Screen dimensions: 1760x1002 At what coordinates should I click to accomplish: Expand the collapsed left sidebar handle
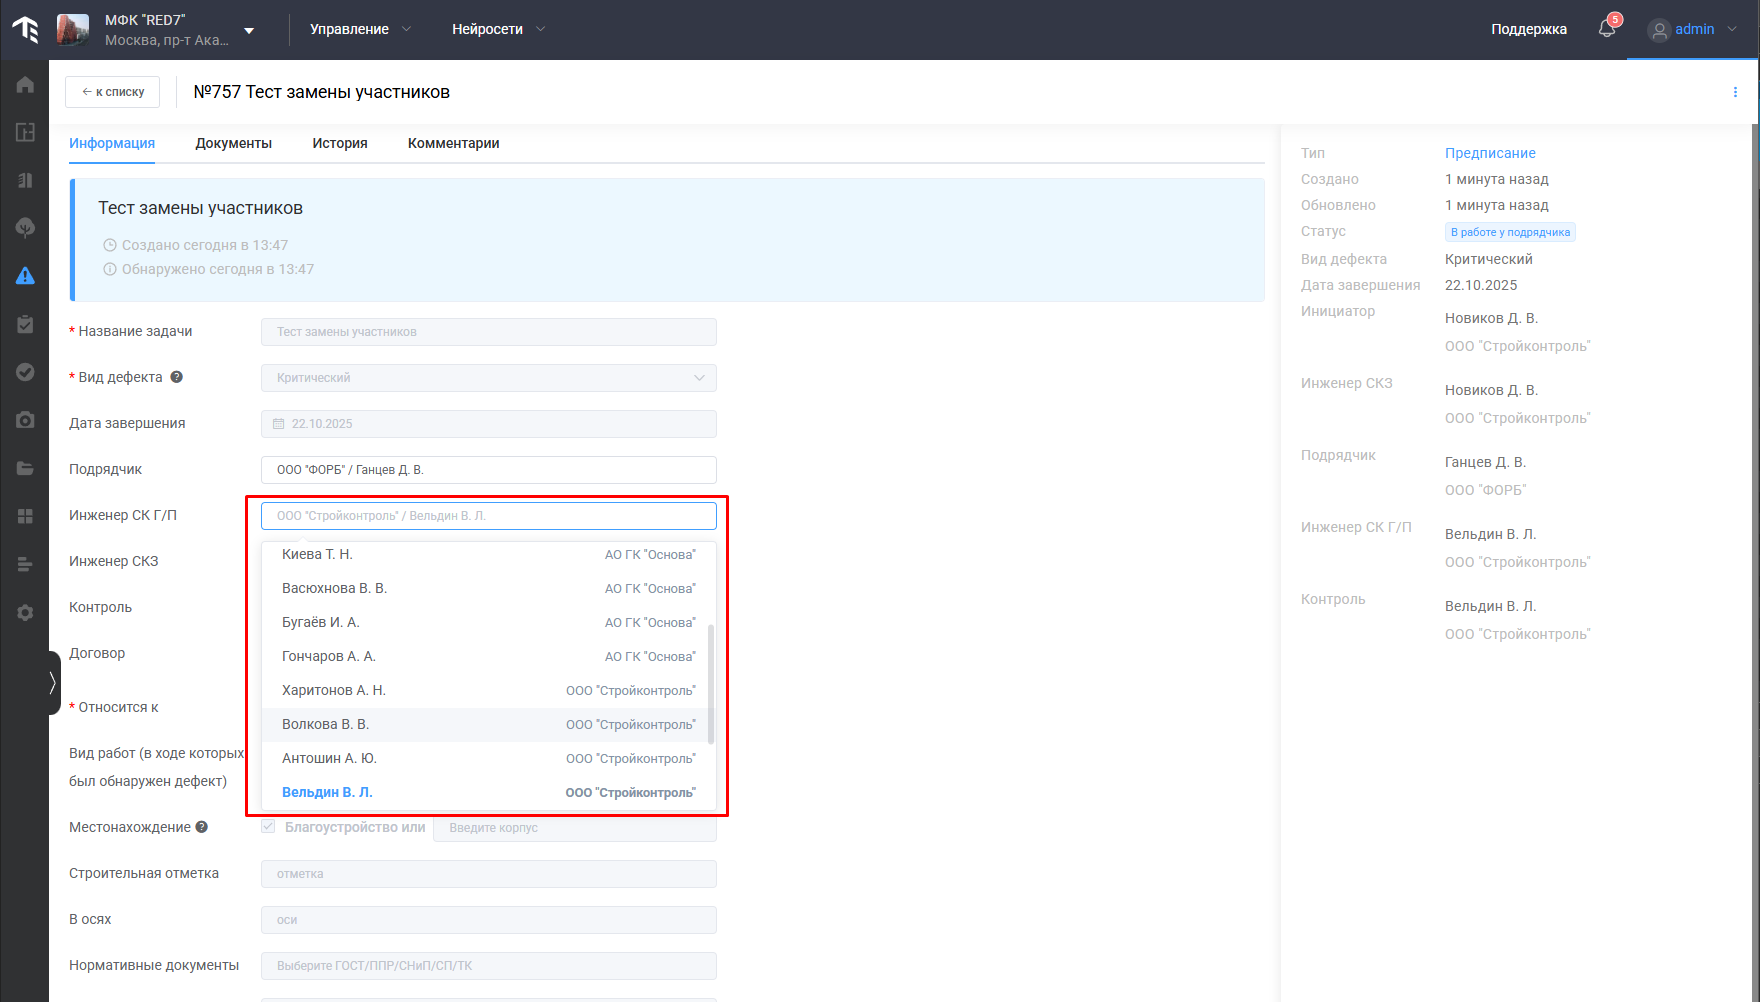coord(53,683)
